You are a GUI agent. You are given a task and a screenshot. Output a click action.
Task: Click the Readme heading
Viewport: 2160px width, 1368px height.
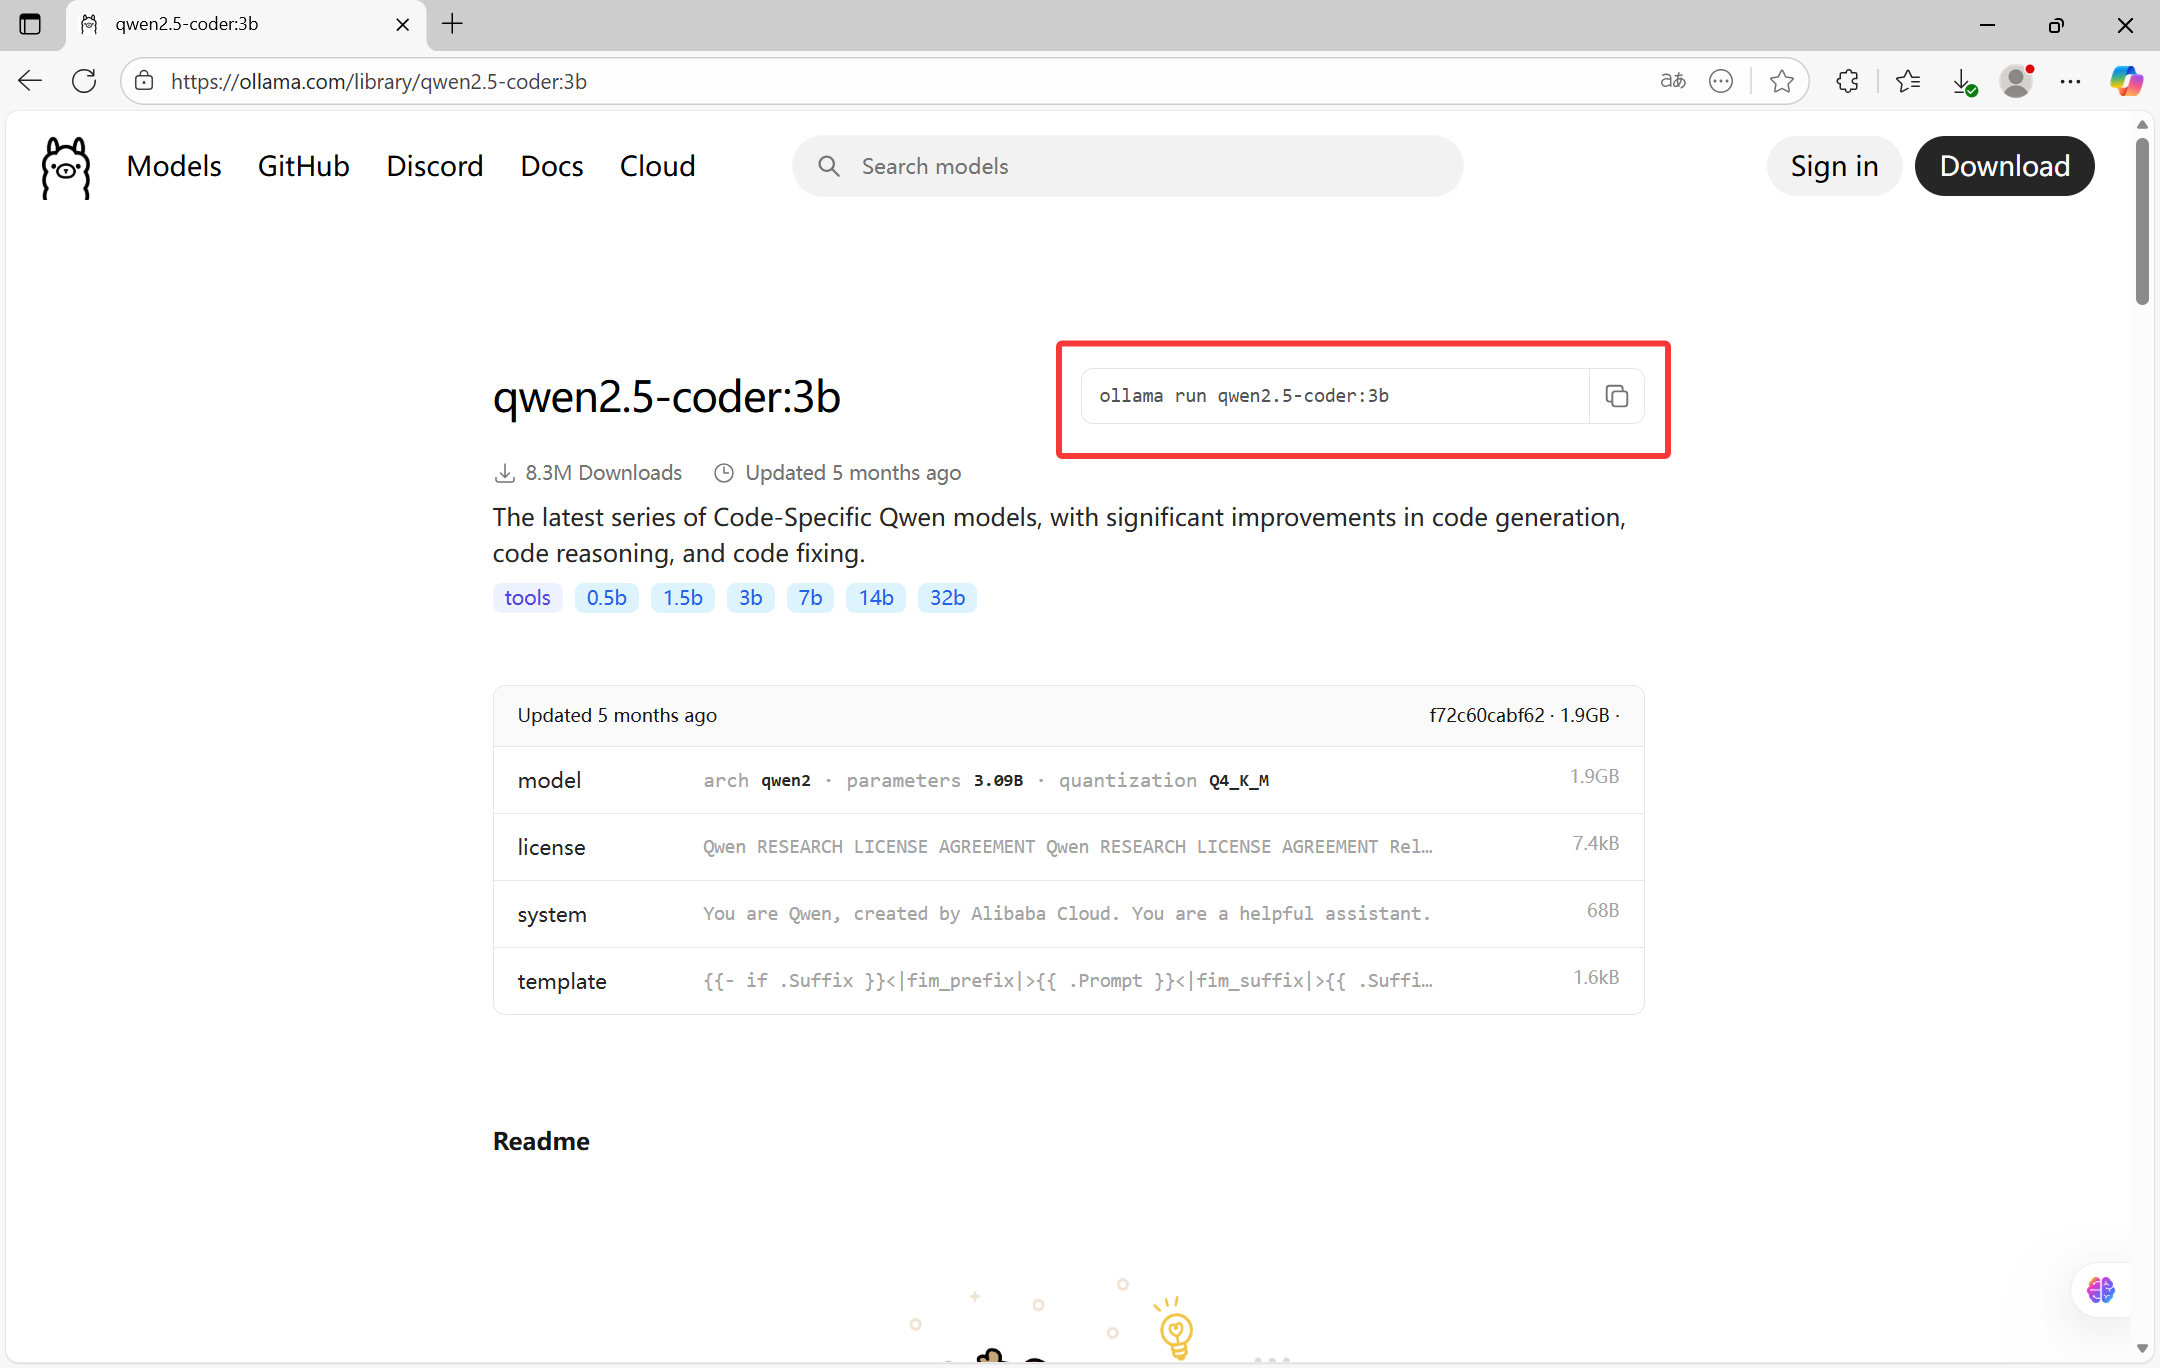[541, 1141]
